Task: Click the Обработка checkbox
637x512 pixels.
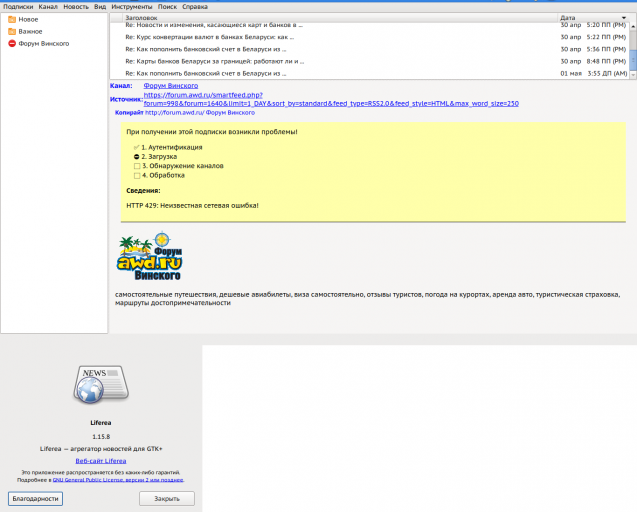Action: (137, 176)
